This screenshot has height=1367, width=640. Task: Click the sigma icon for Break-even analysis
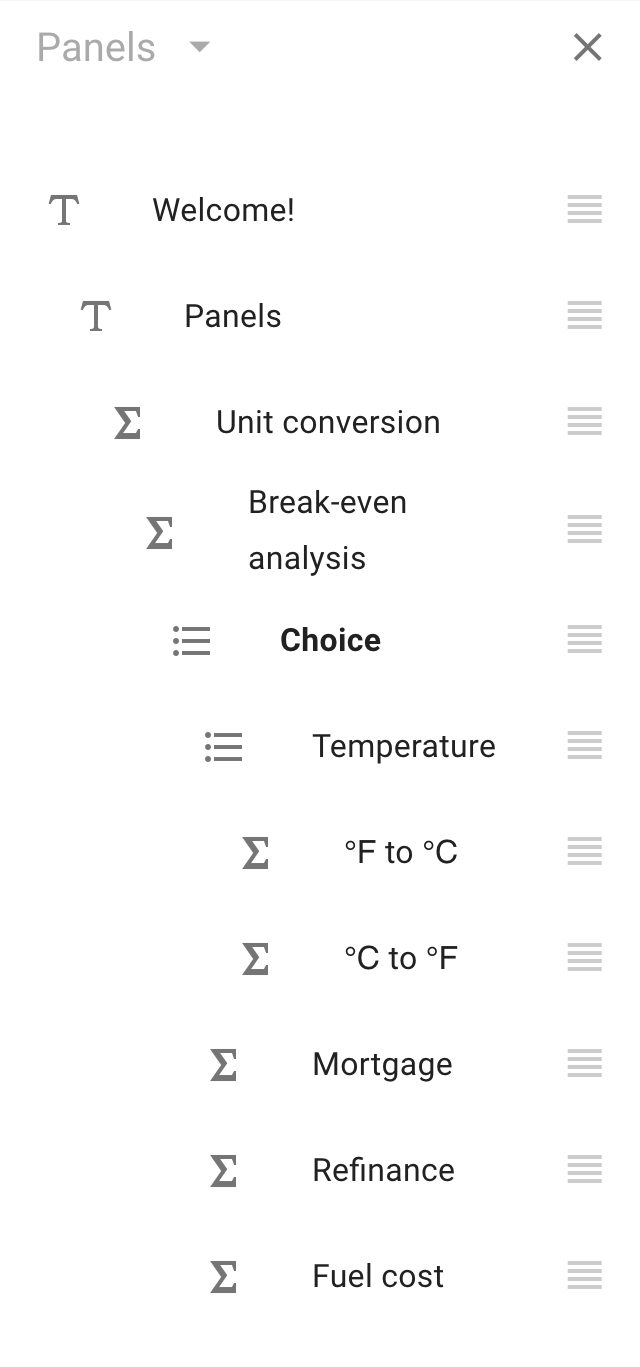(160, 531)
